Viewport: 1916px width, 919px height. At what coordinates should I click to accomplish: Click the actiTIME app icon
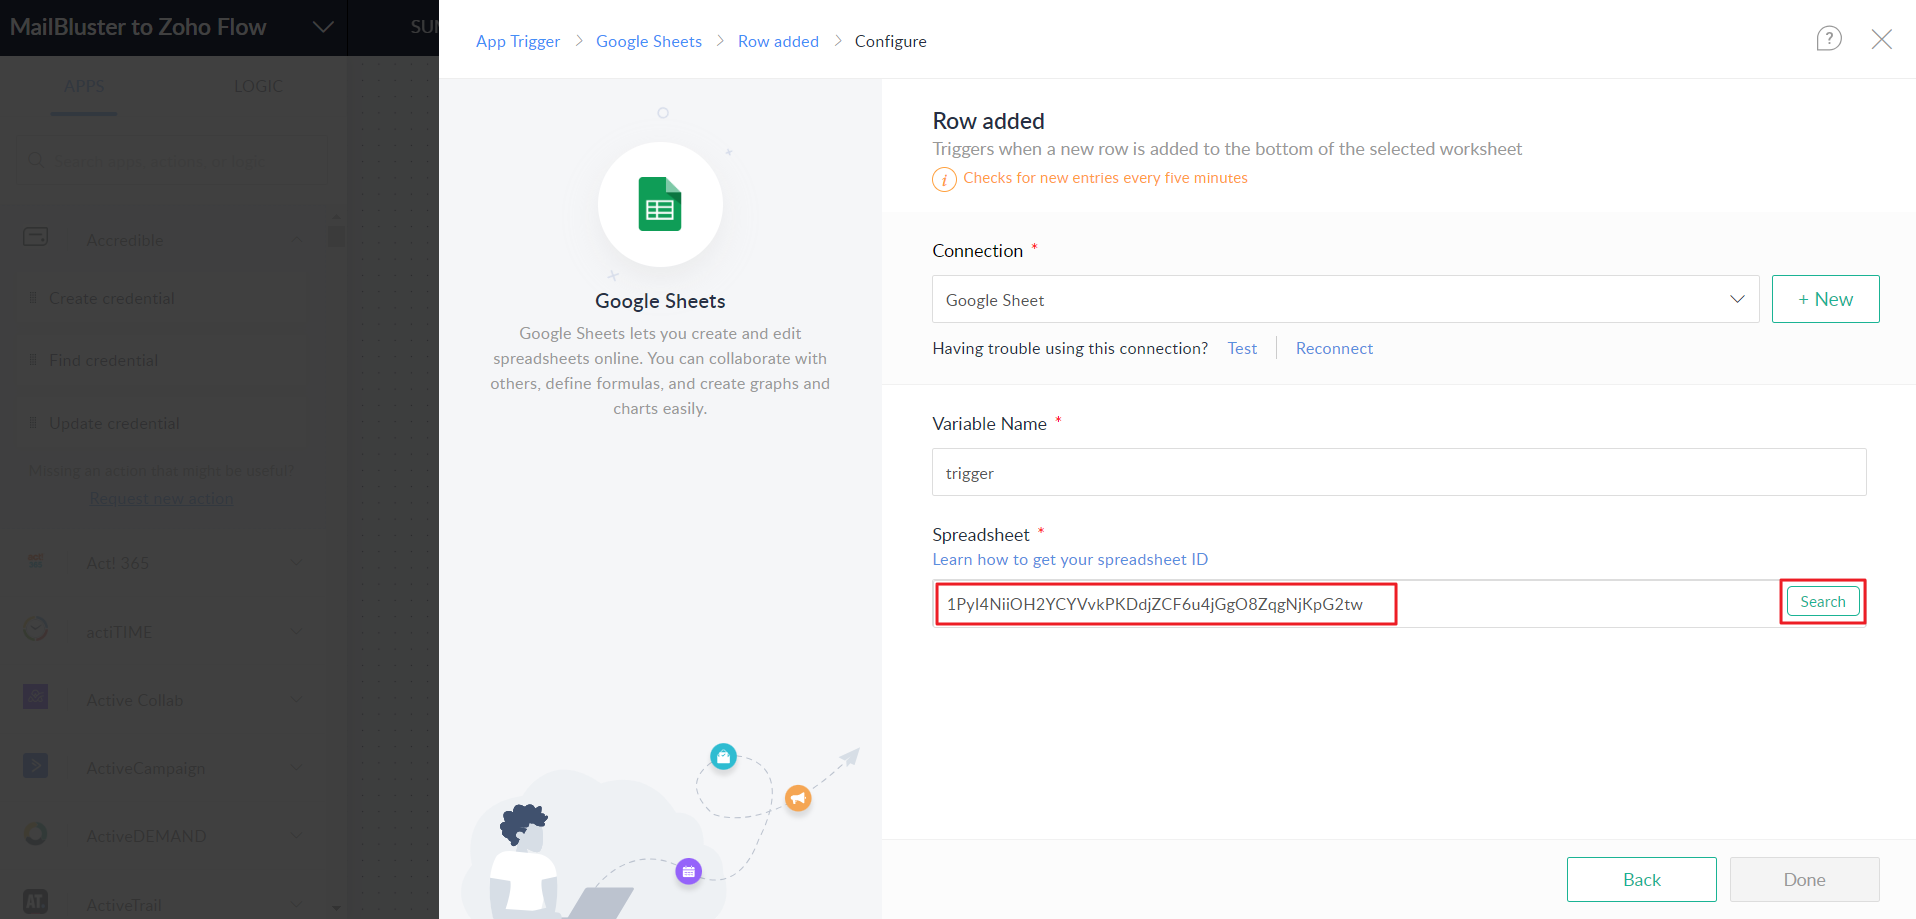pos(36,630)
